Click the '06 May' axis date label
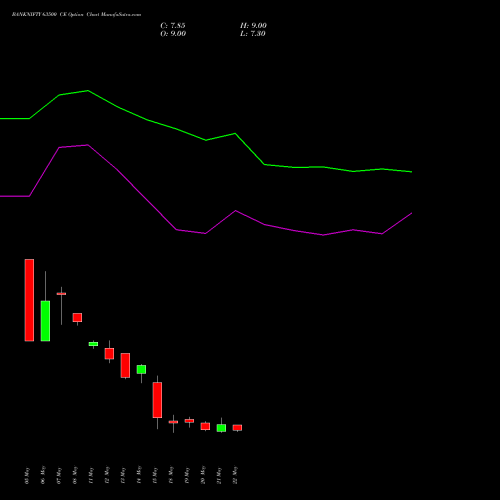Viewport: 500px width, 500px height. (43, 475)
